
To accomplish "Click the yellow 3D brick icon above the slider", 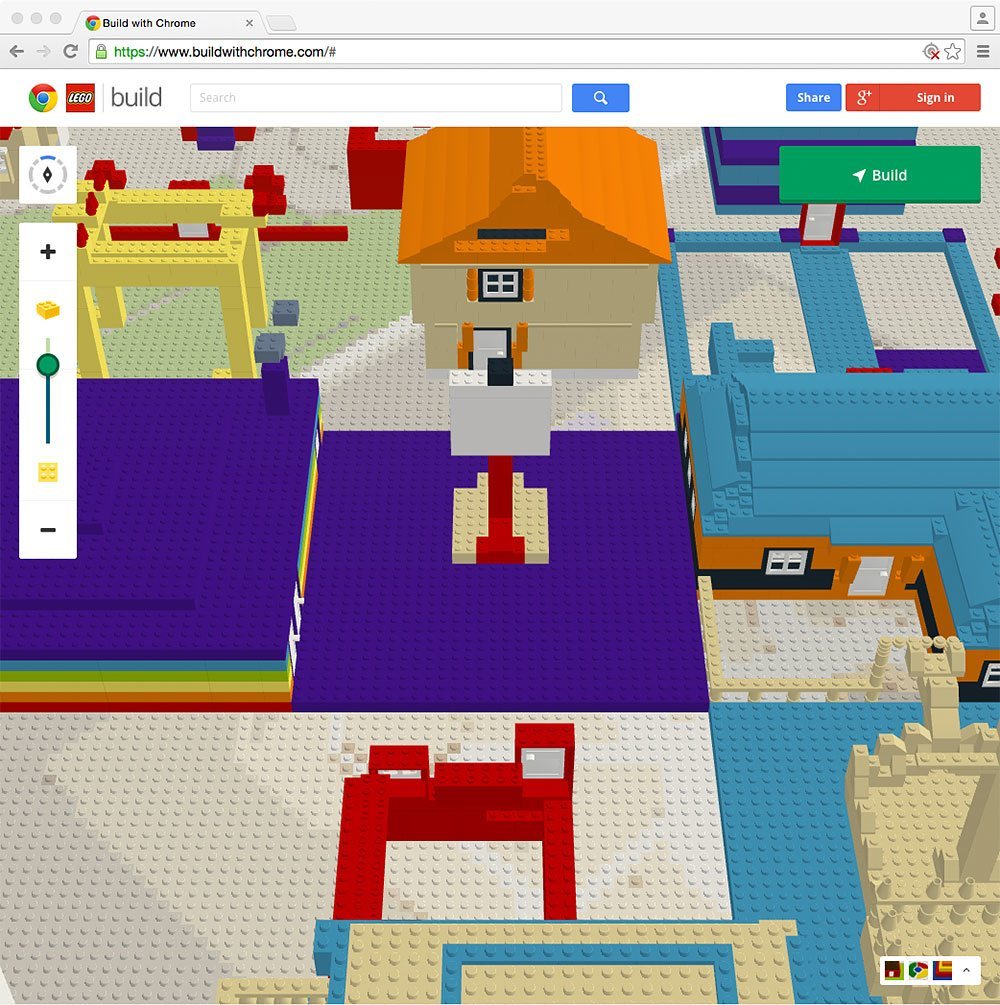I will point(48,310).
